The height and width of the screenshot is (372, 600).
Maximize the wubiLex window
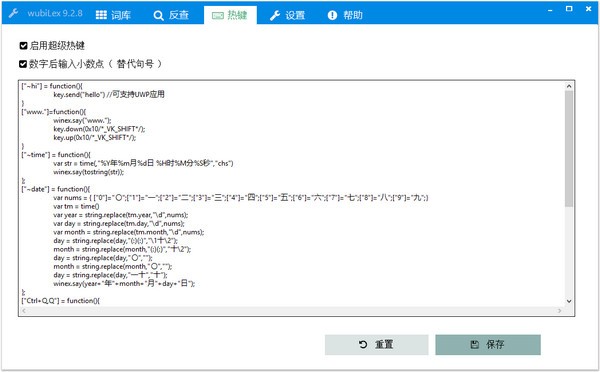tap(569, 8)
